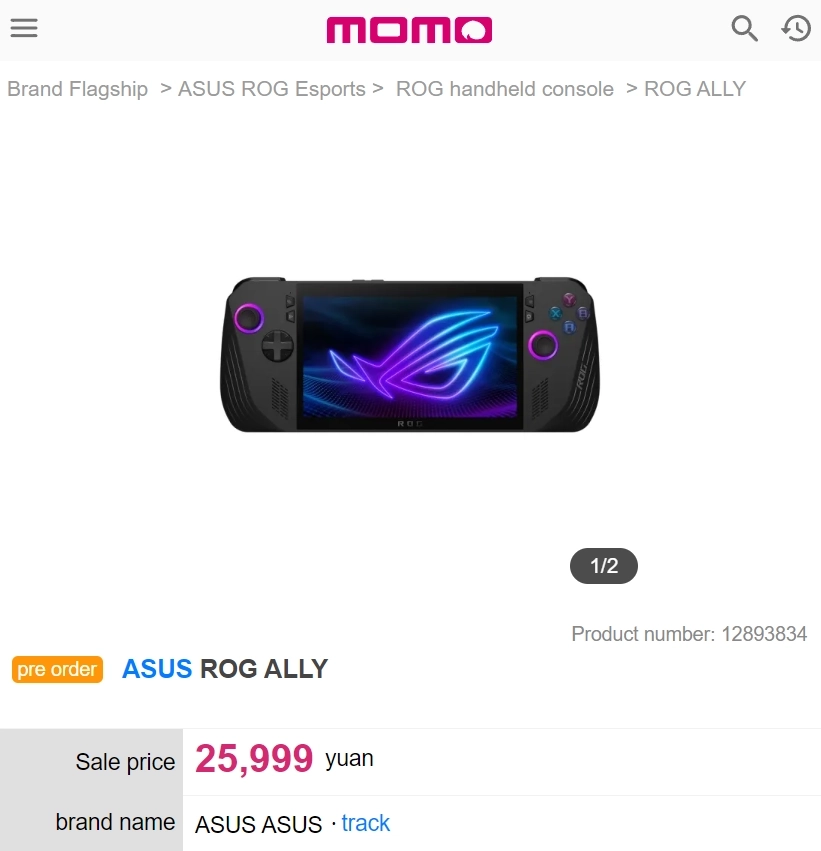Click the brand name label
821x851 pixels.
tap(115, 822)
